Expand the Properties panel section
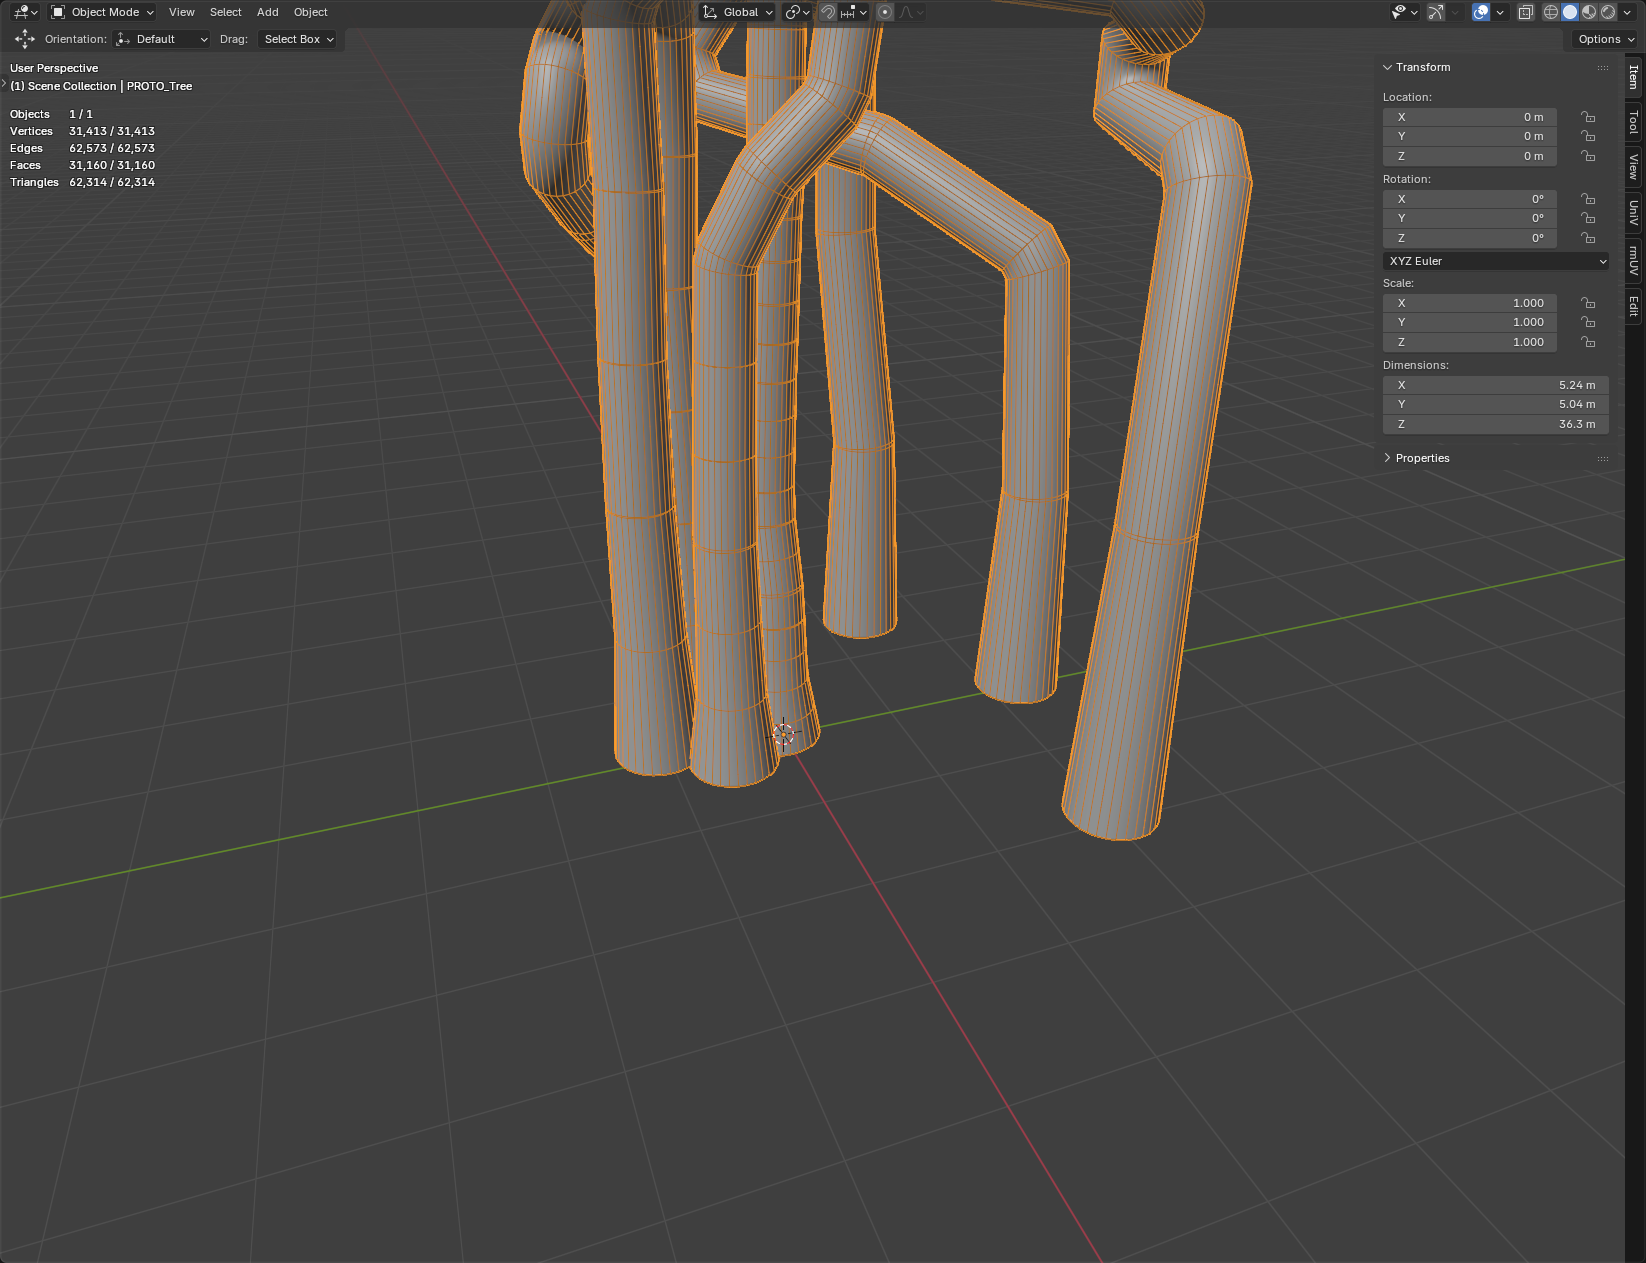This screenshot has height=1263, width=1646. (x=1422, y=458)
